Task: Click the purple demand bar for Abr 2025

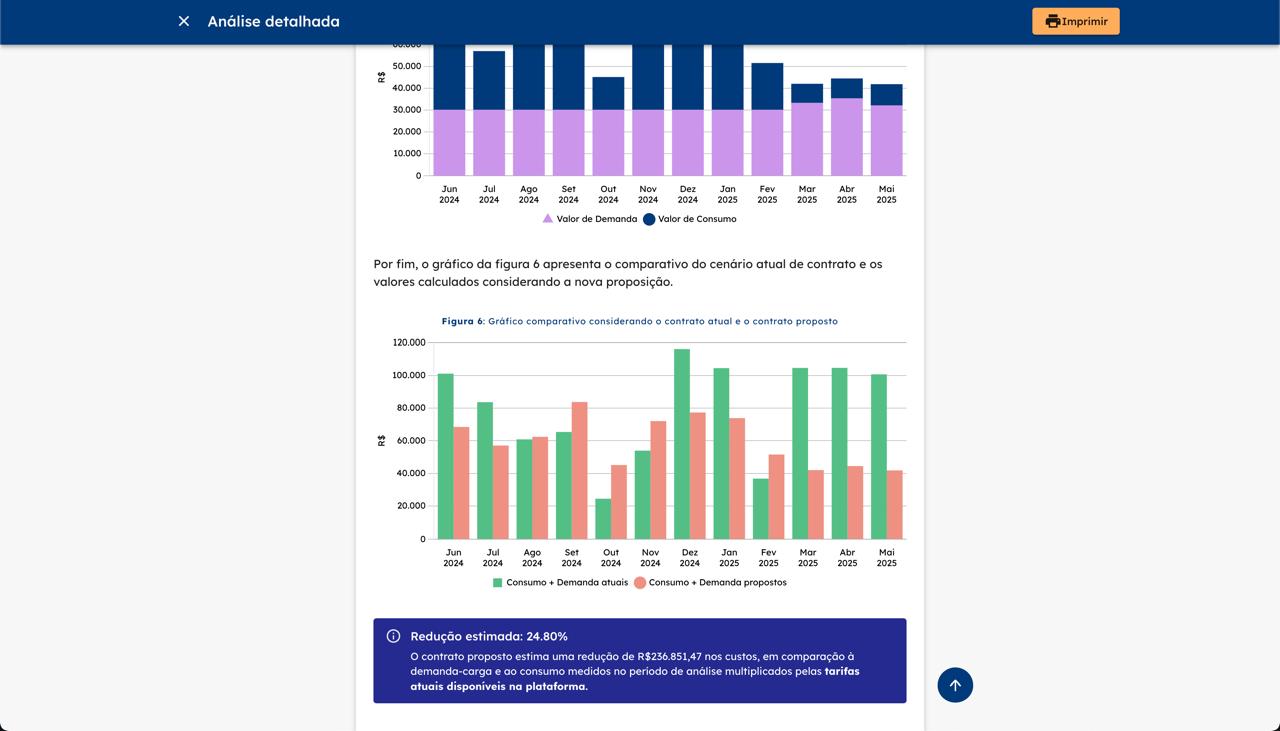Action: [847, 137]
